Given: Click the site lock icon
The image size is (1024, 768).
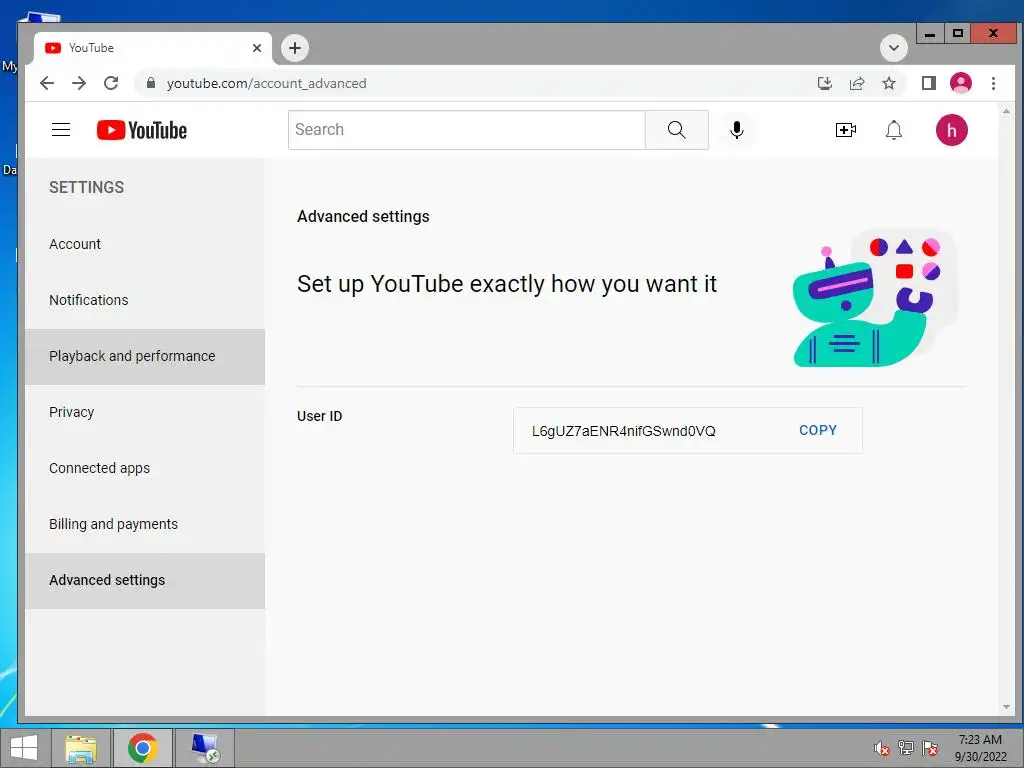Looking at the screenshot, I should coord(151,83).
